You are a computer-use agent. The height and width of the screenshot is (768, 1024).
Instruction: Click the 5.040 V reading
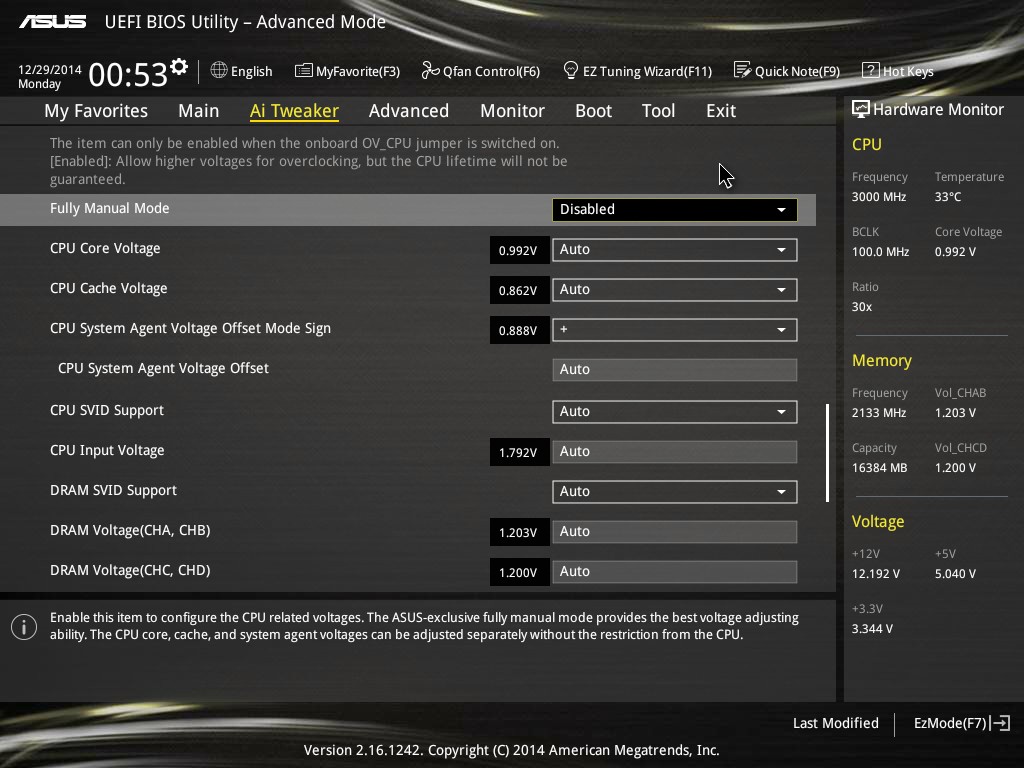point(955,573)
